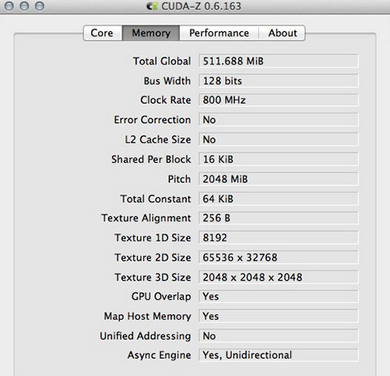The width and height of the screenshot is (390, 376).
Task: Minimize the CUDA-Z window
Action: (x=24, y=6)
